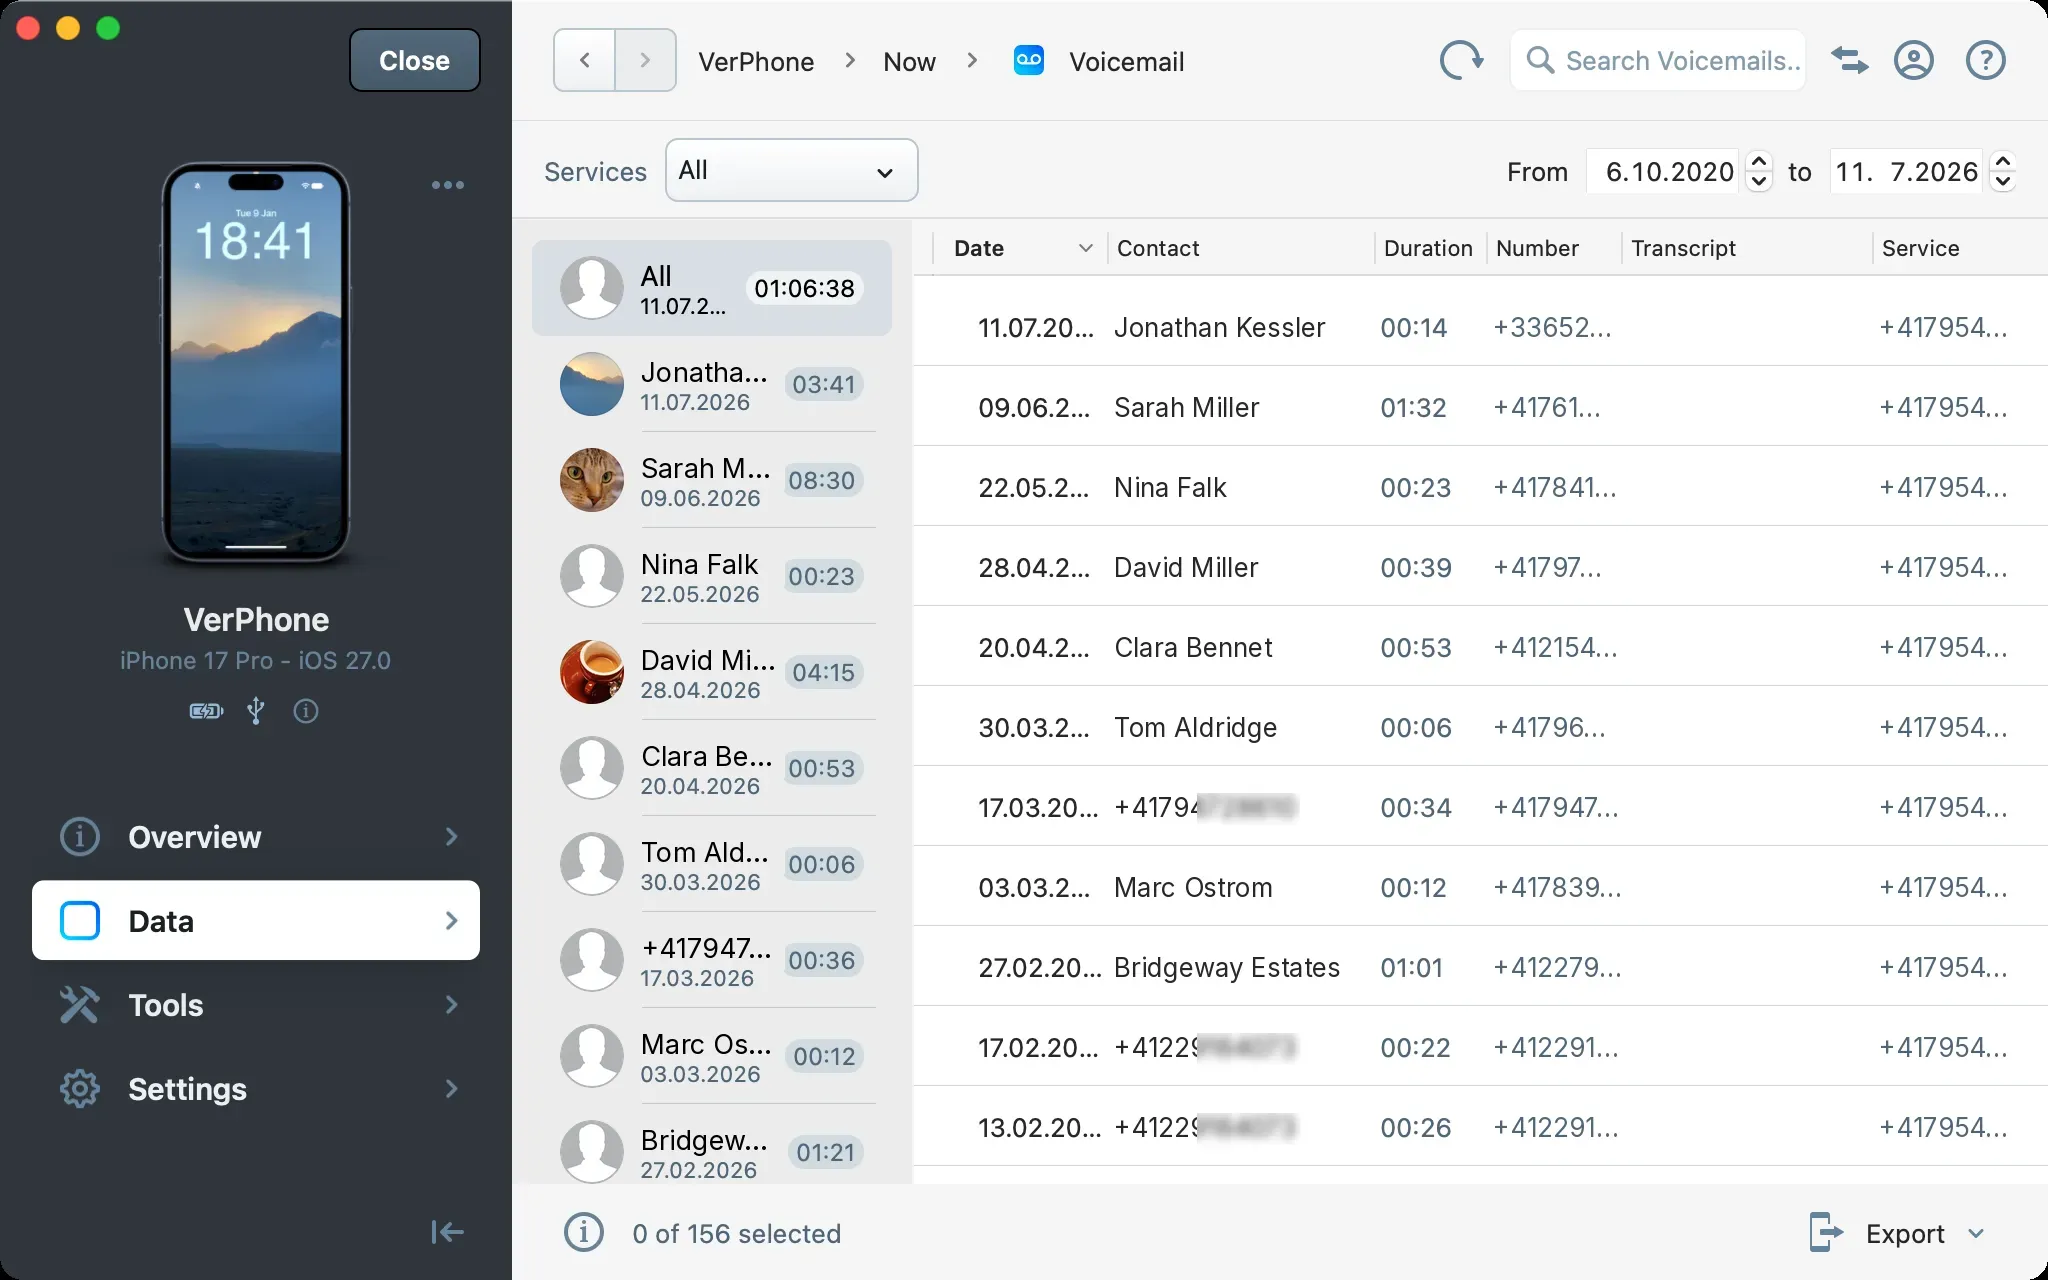This screenshot has width=2048, height=1280.
Task: Select Marc Os... in contact list
Action: coord(712,1056)
